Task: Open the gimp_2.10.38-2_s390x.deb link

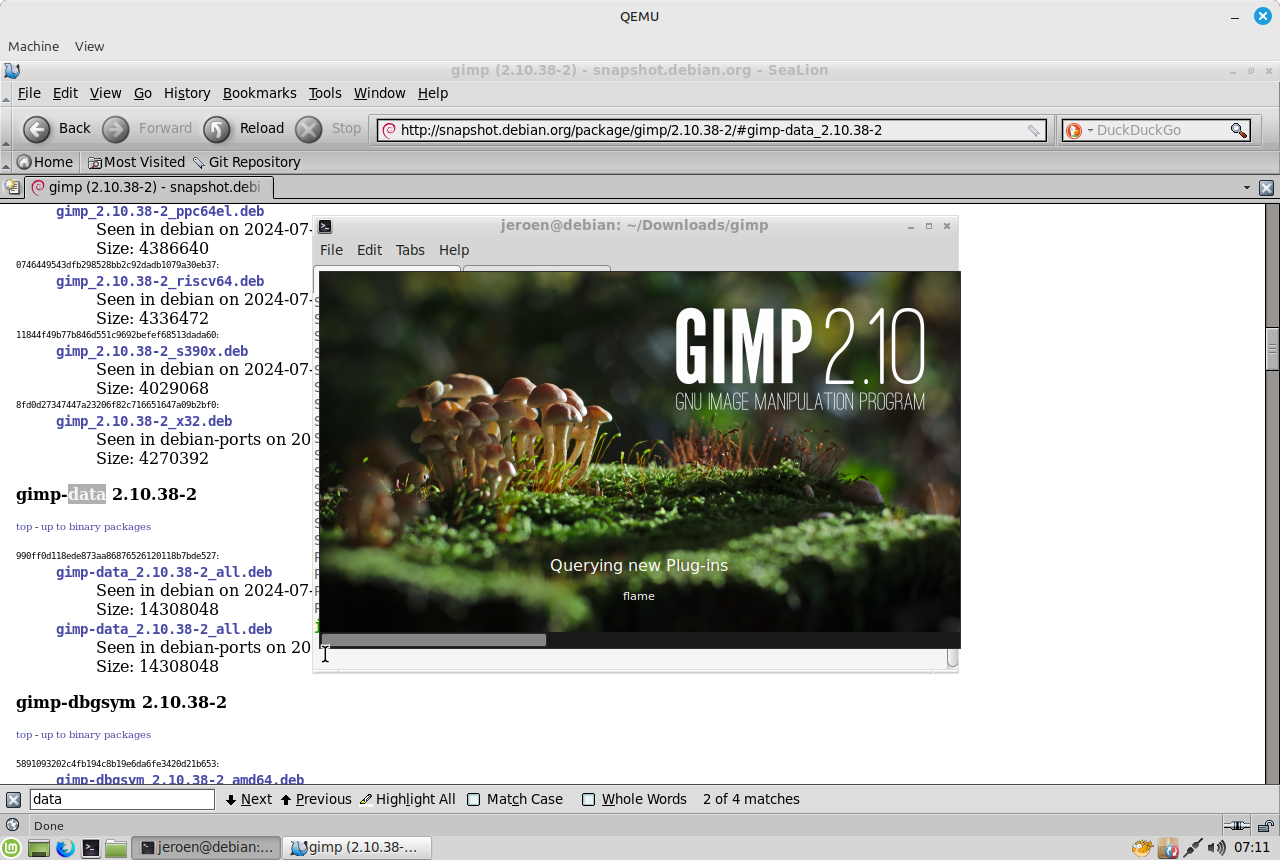Action: pos(152,351)
